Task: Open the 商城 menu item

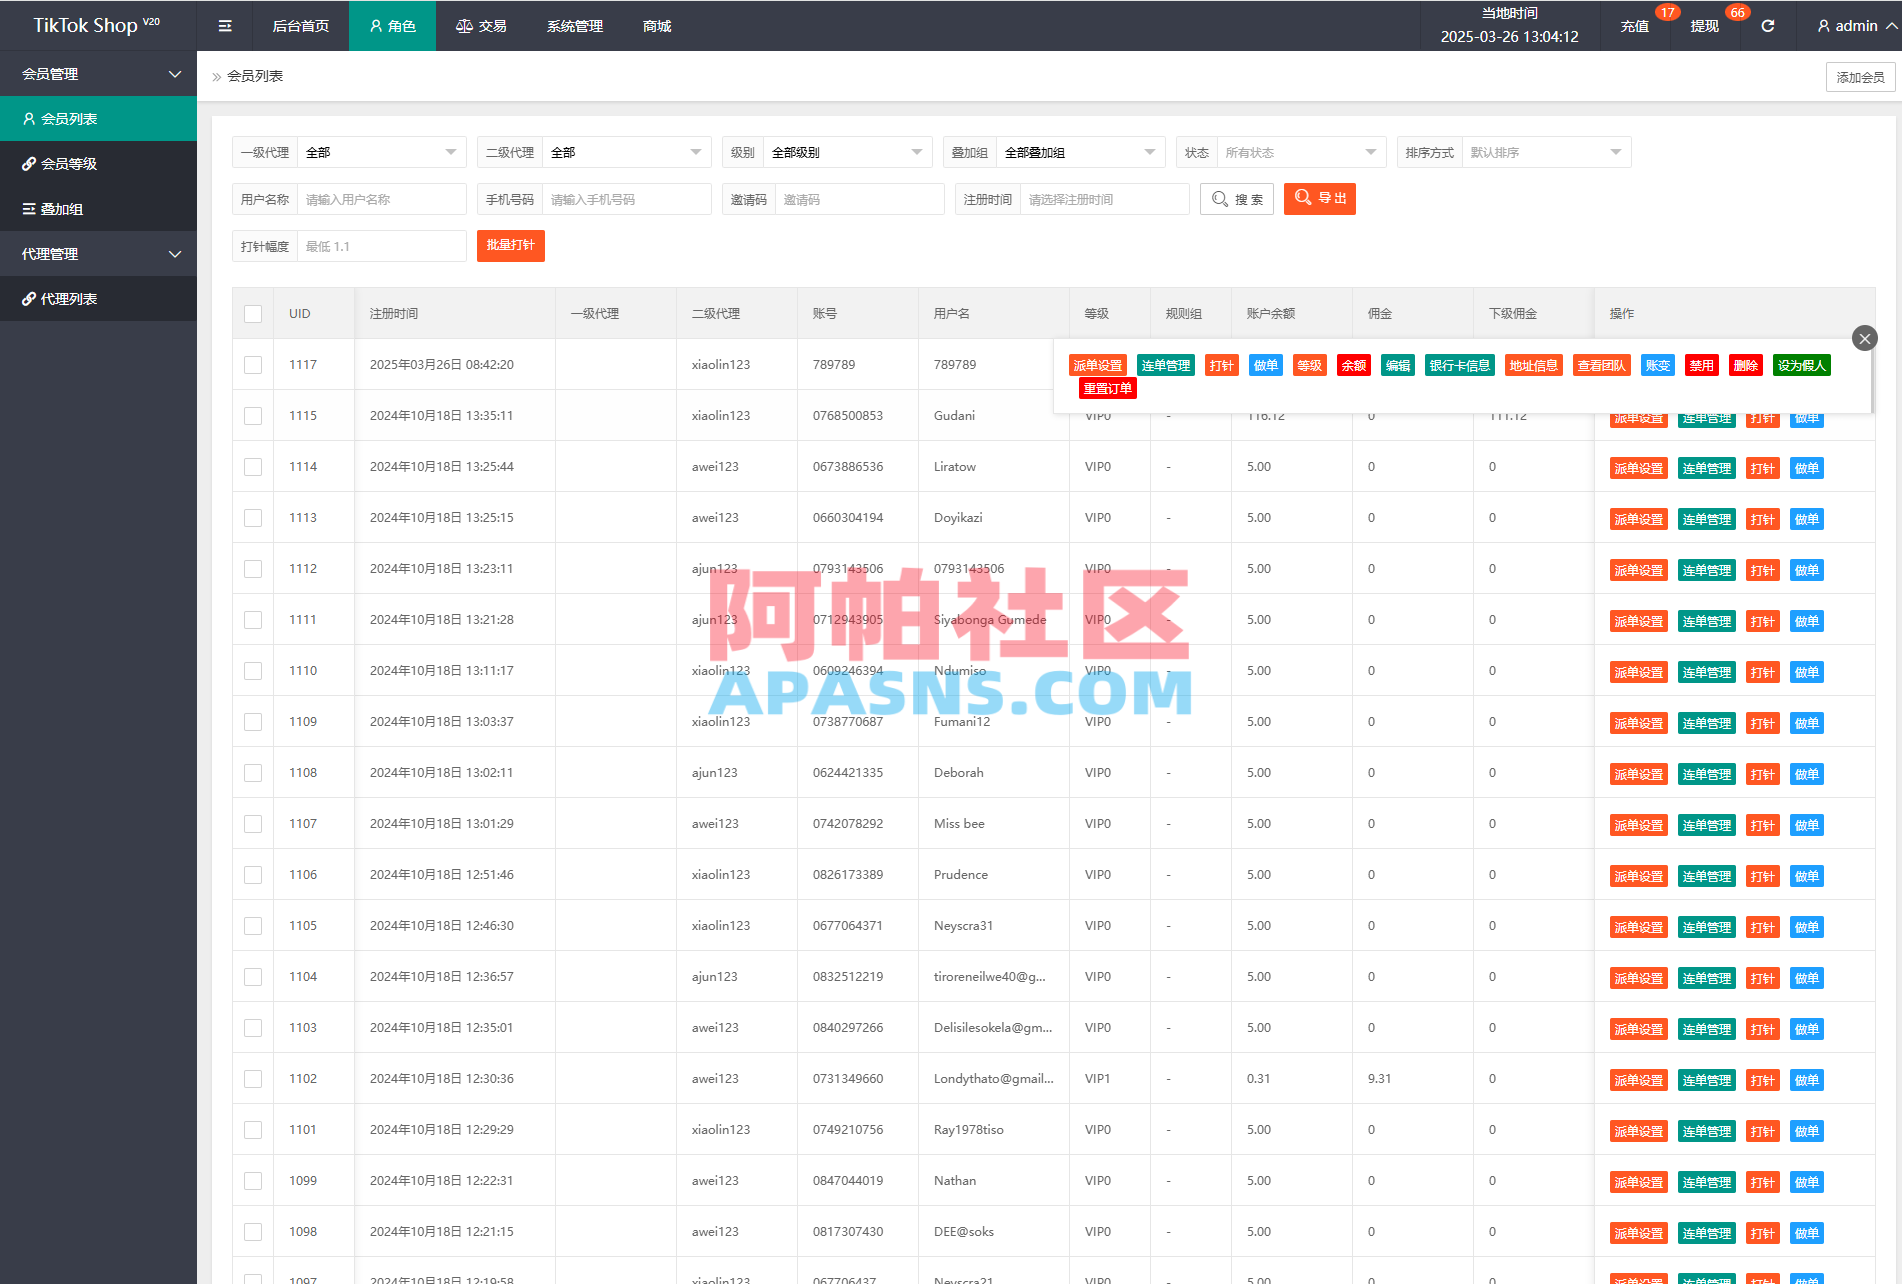Action: click(656, 25)
